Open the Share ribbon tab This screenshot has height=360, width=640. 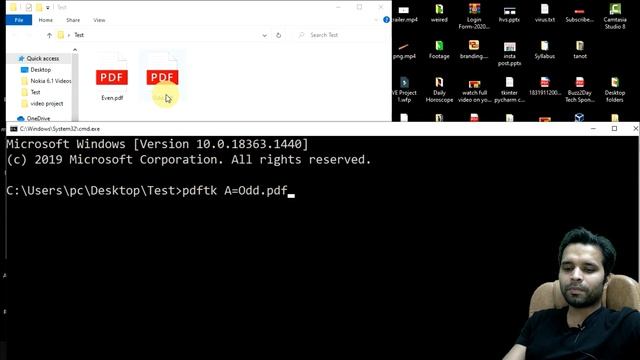tap(73, 20)
